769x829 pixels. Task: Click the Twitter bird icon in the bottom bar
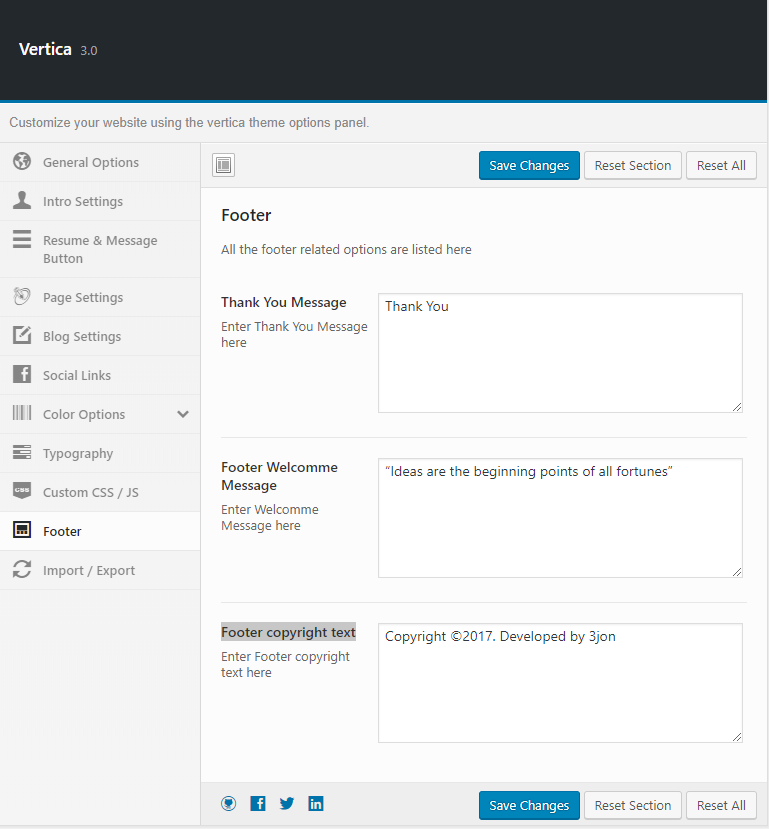pyautogui.click(x=286, y=804)
